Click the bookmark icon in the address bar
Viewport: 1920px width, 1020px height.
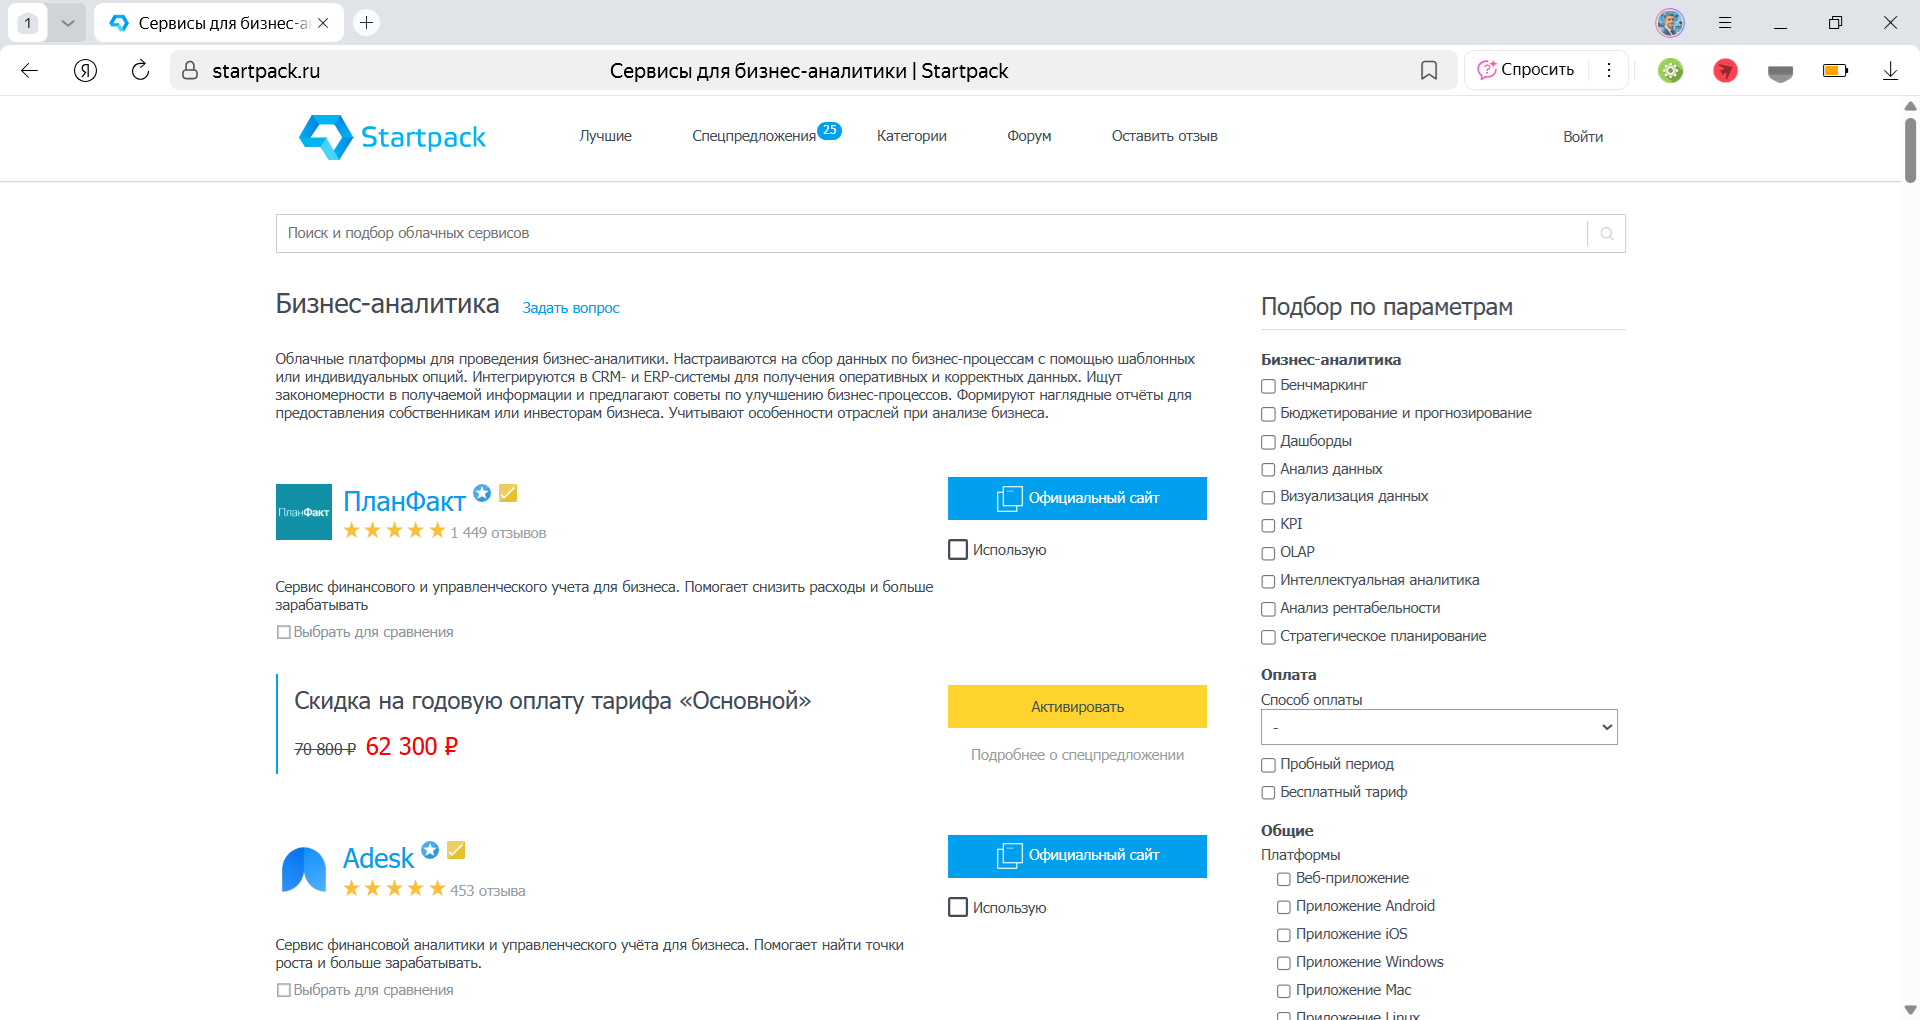pyautogui.click(x=1429, y=70)
